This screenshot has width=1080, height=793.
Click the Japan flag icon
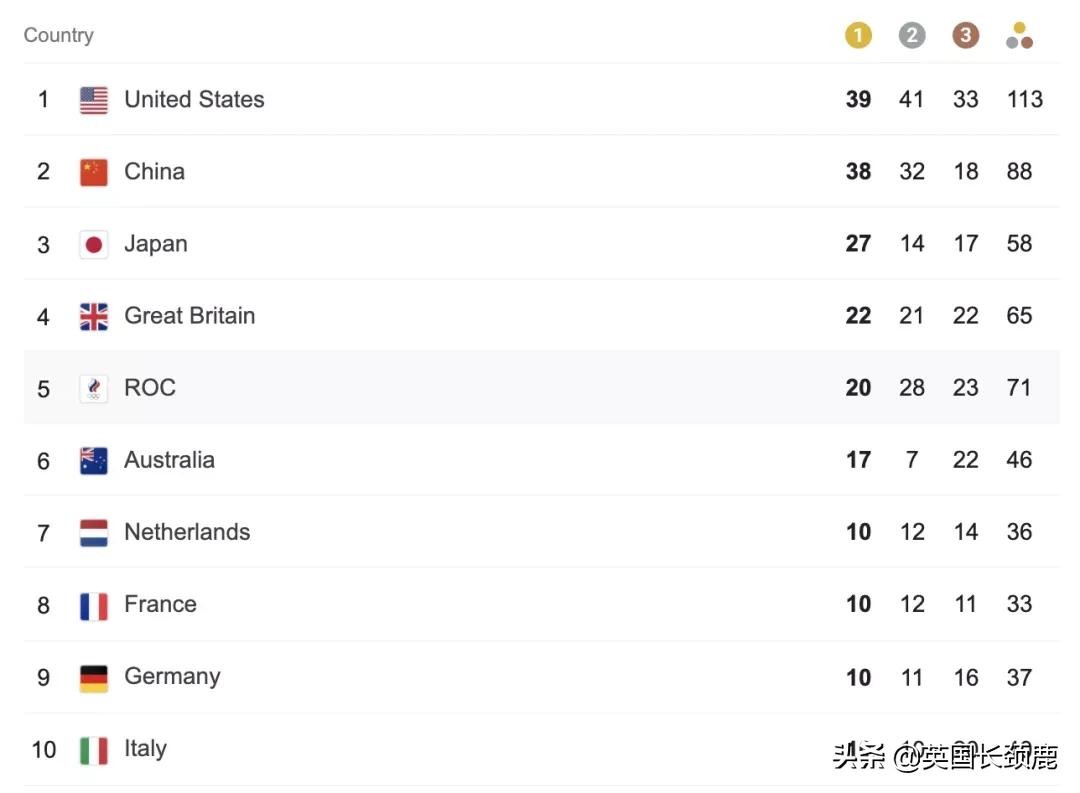(x=94, y=244)
